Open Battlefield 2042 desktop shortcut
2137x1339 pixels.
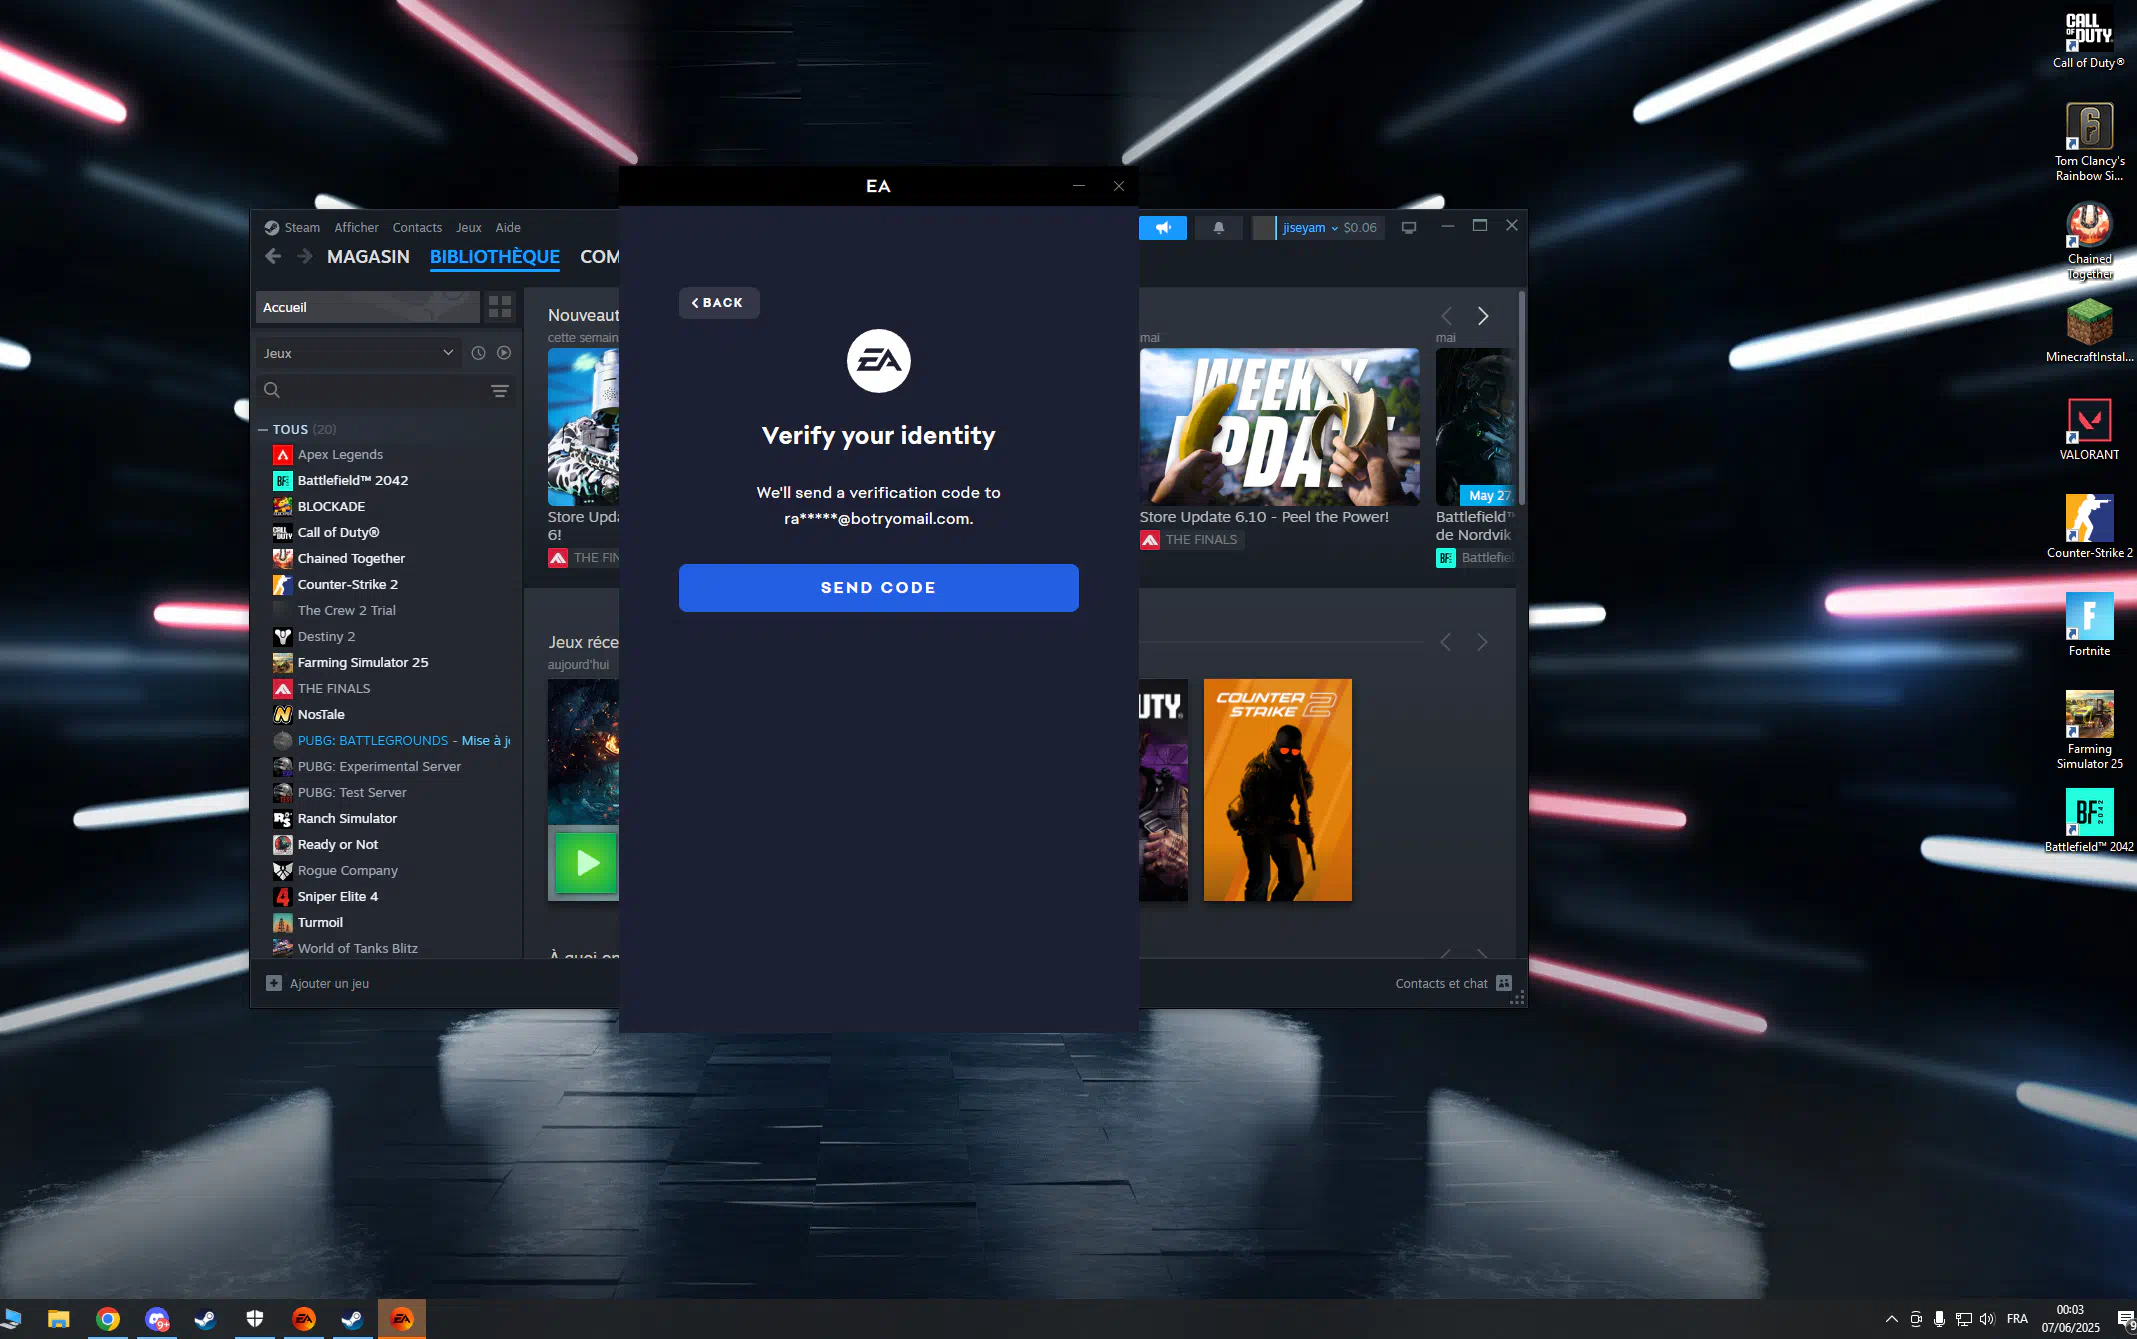2089,821
